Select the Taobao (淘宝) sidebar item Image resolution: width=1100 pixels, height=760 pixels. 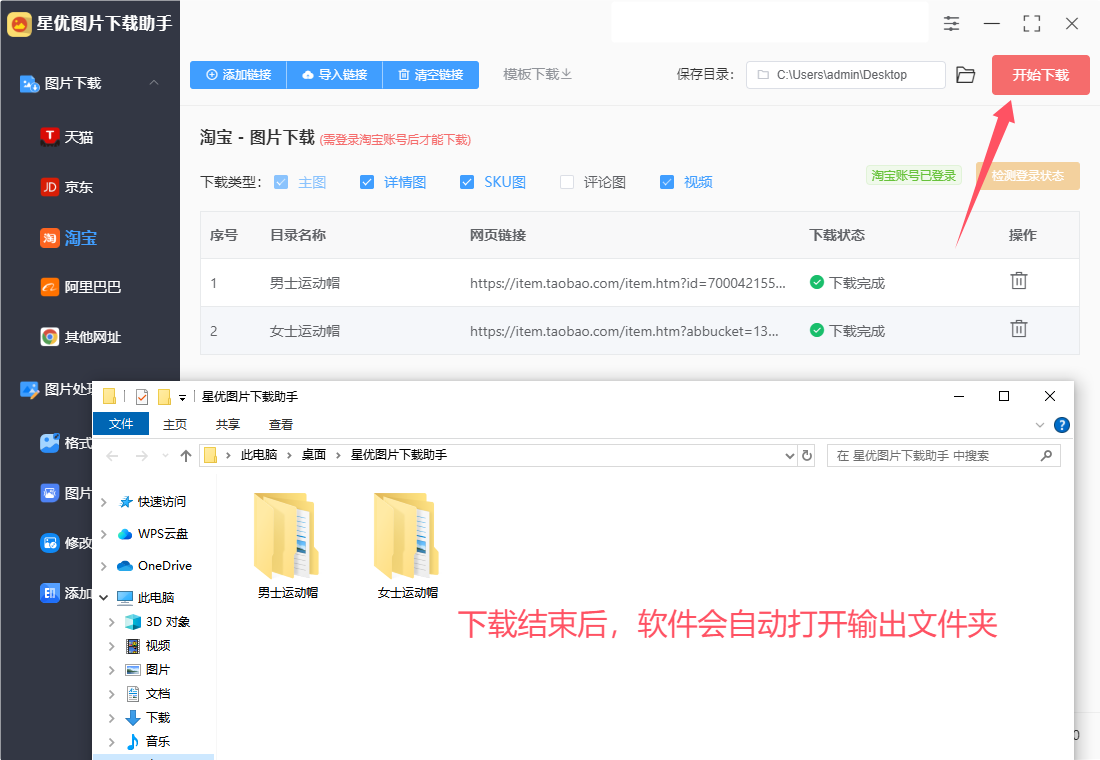[x=69, y=238]
